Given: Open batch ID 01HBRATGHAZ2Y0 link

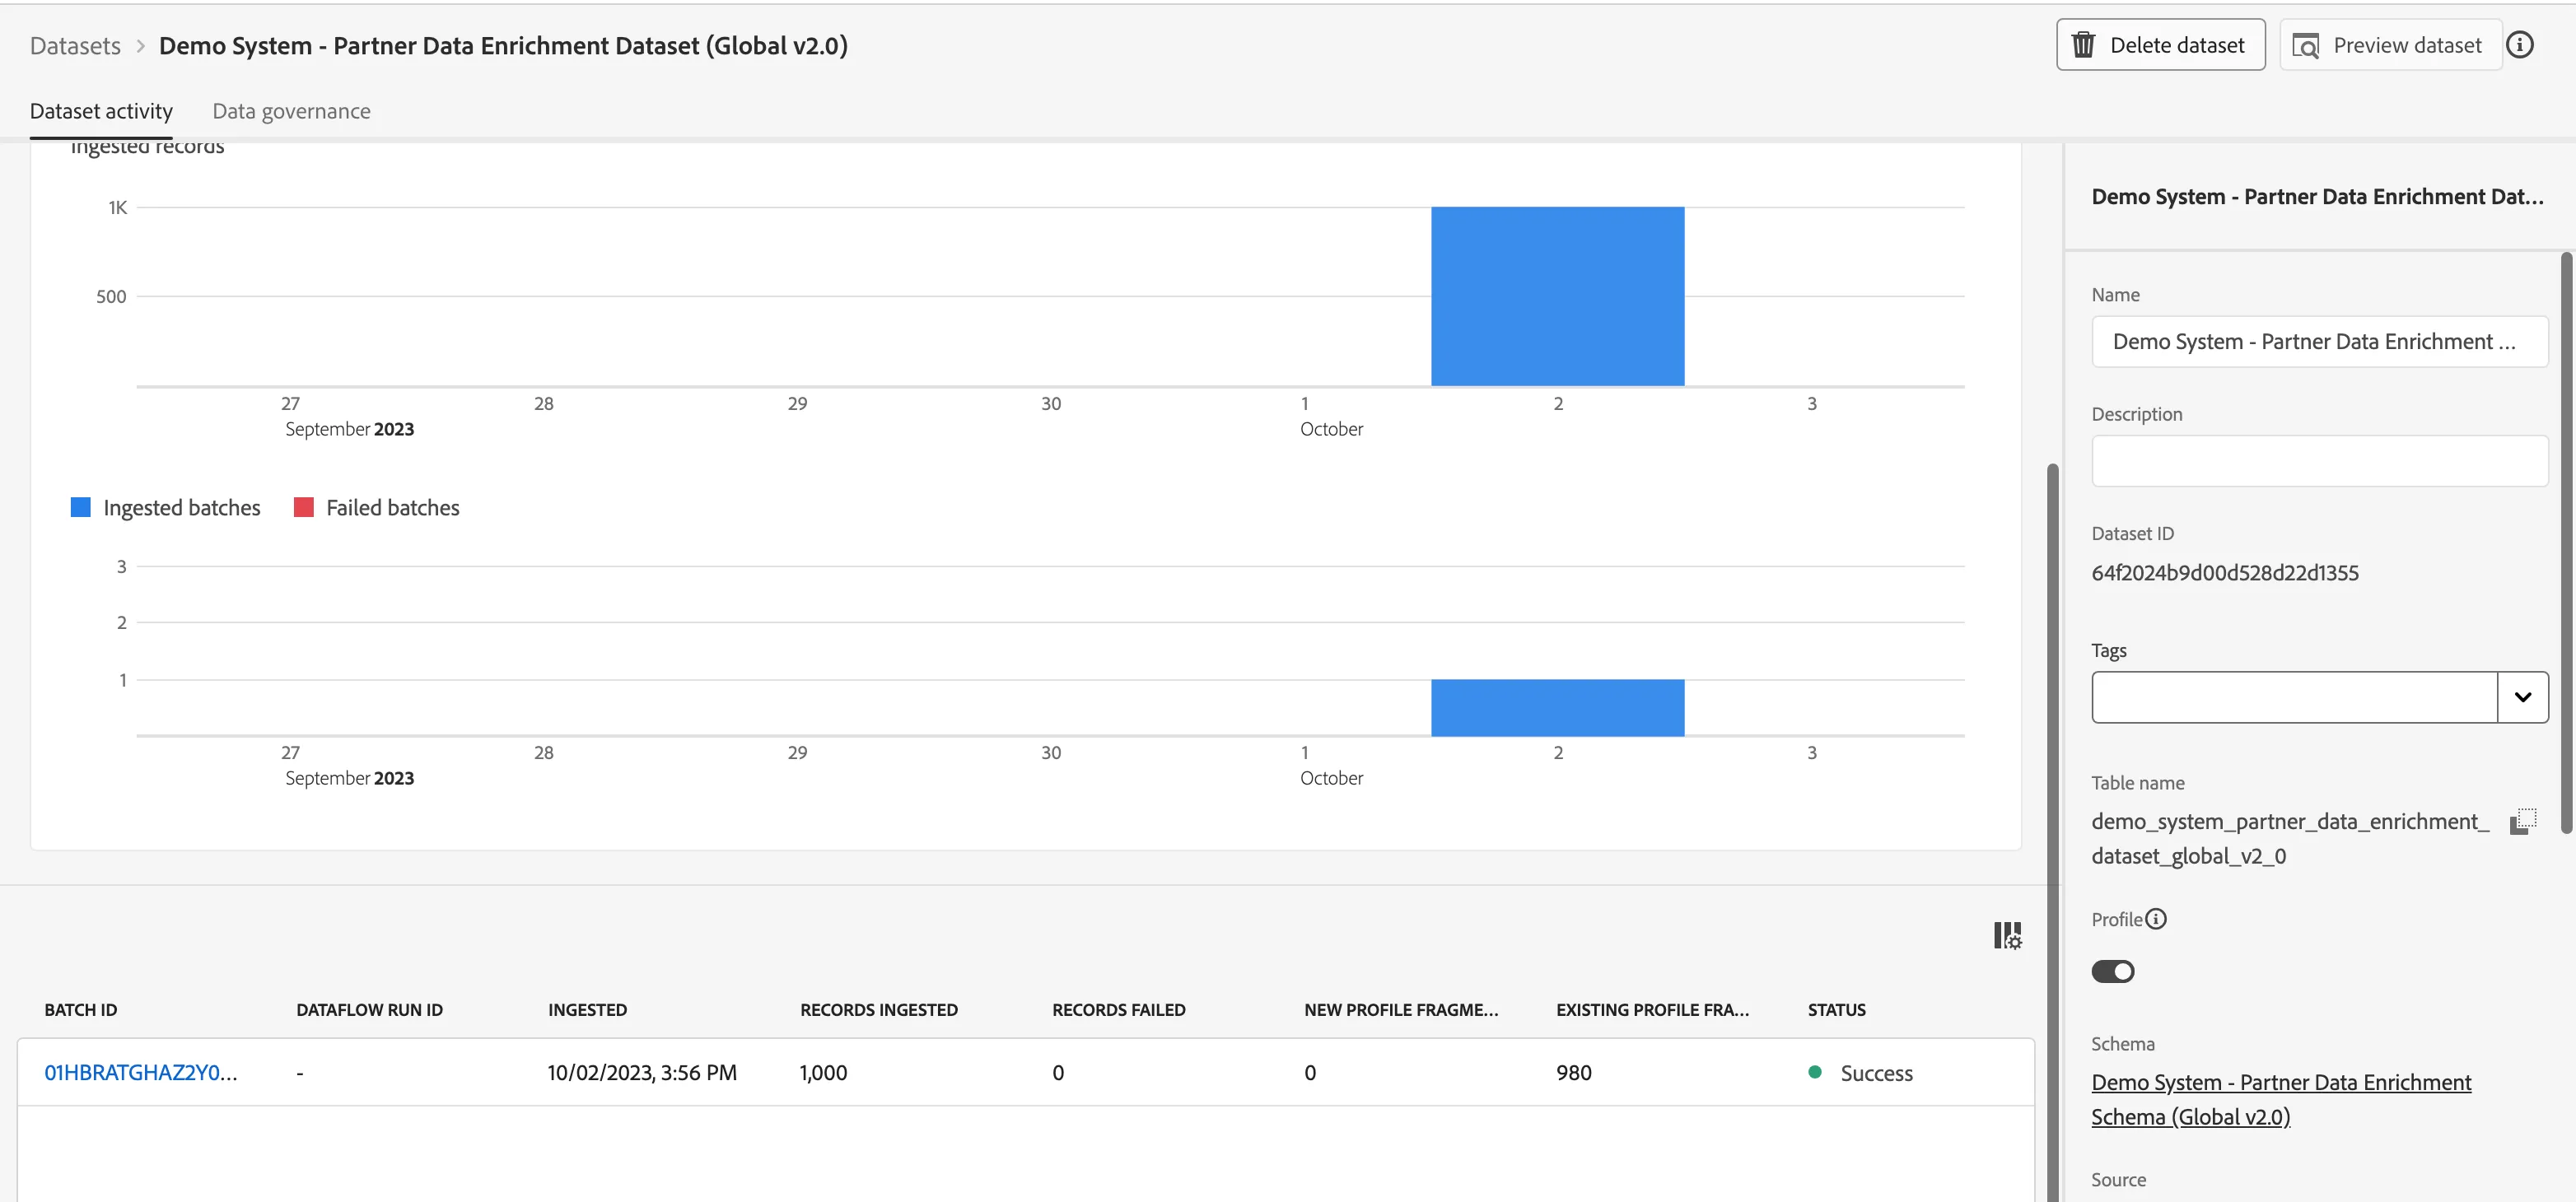Looking at the screenshot, I should pos(141,1072).
